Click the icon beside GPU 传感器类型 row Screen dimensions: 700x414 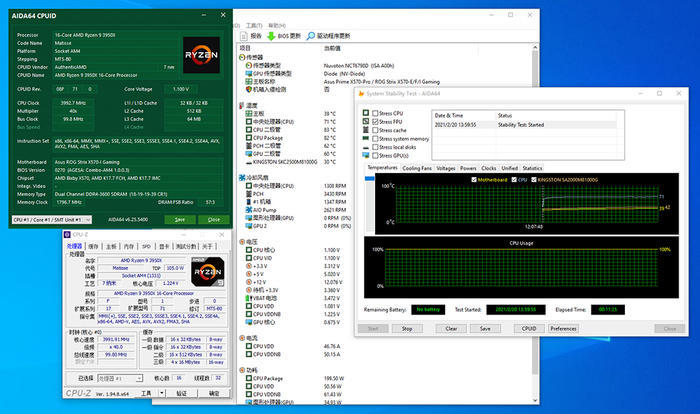coord(249,73)
